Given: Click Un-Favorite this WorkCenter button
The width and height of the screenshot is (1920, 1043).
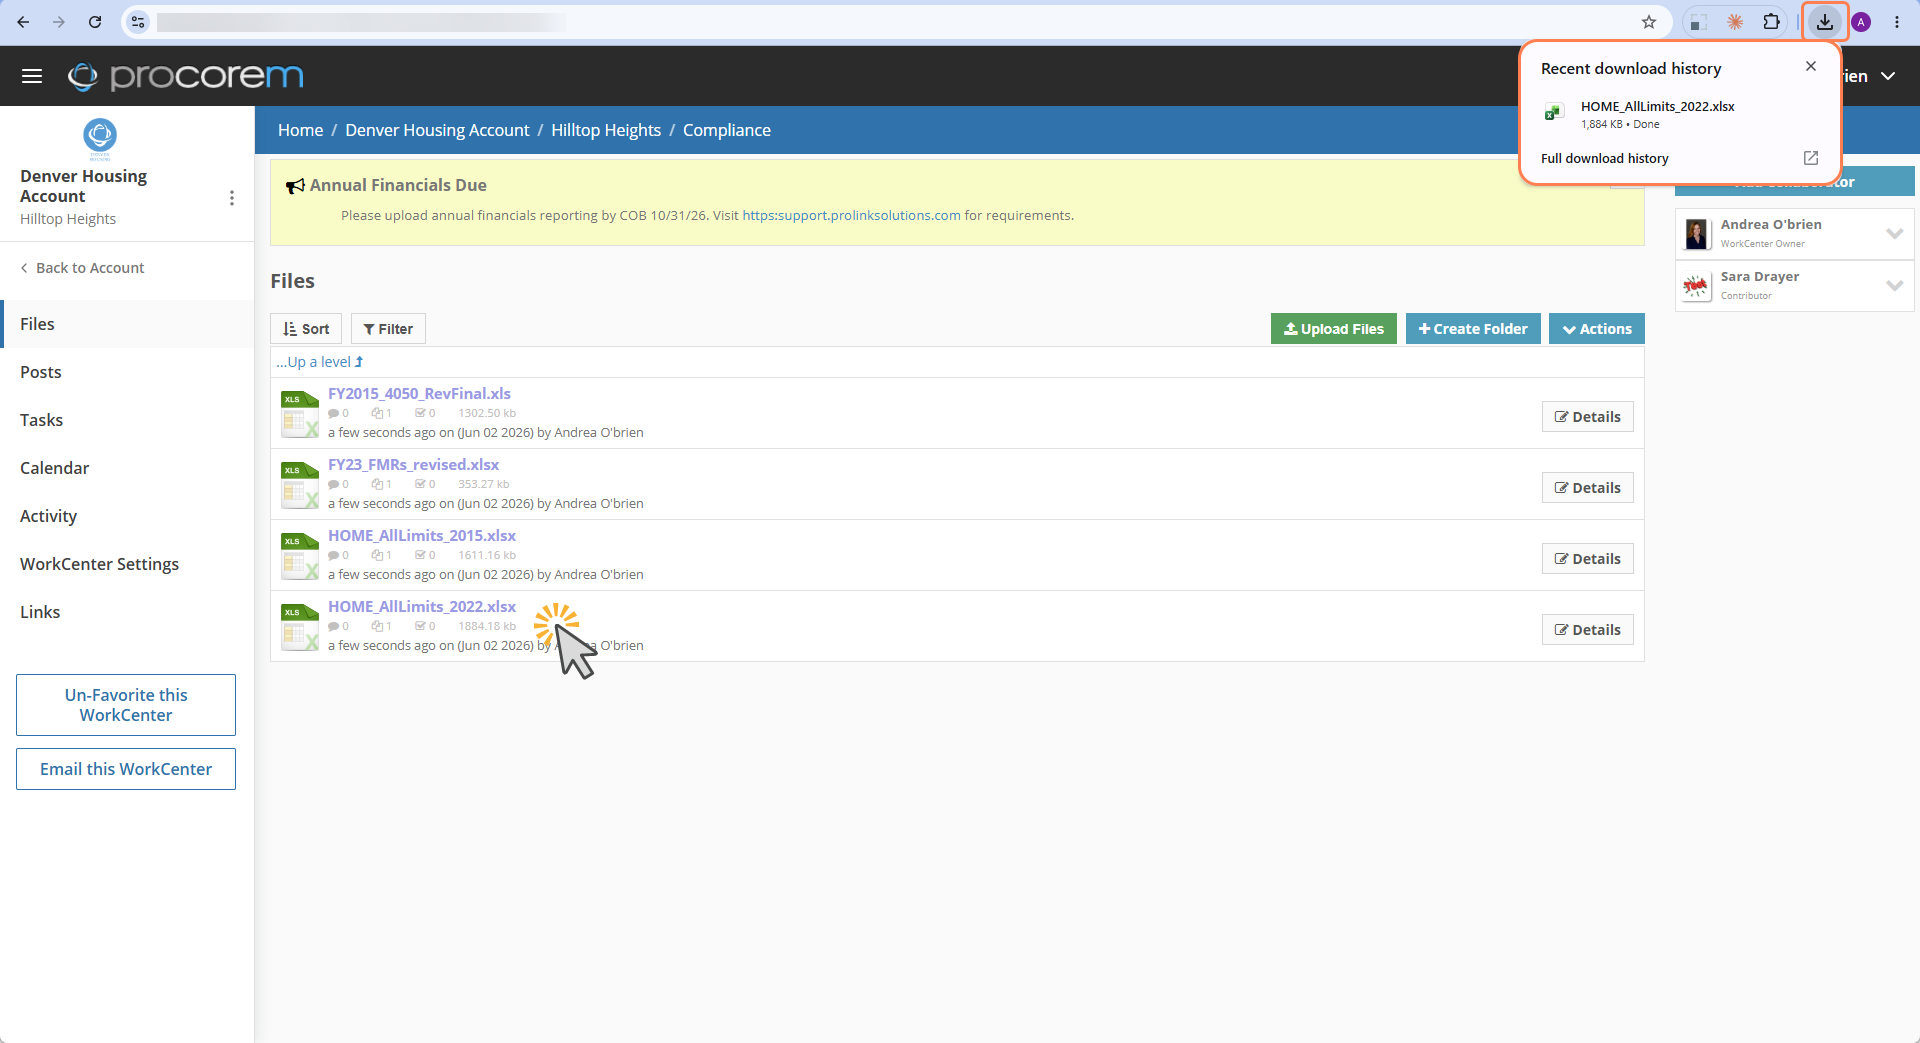Looking at the screenshot, I should click(126, 705).
